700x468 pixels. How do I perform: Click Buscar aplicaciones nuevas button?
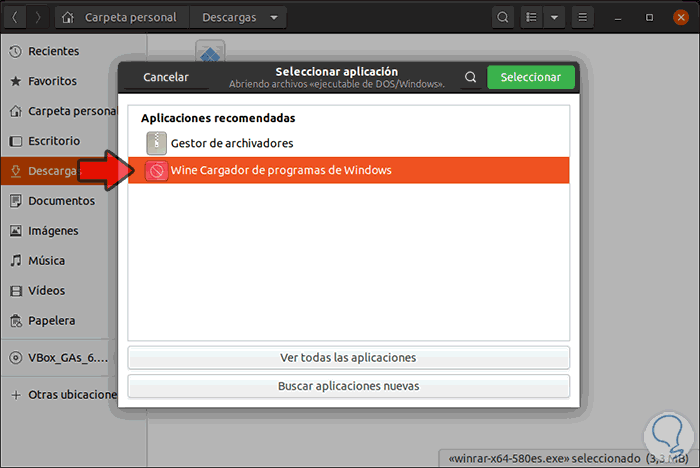click(348, 386)
